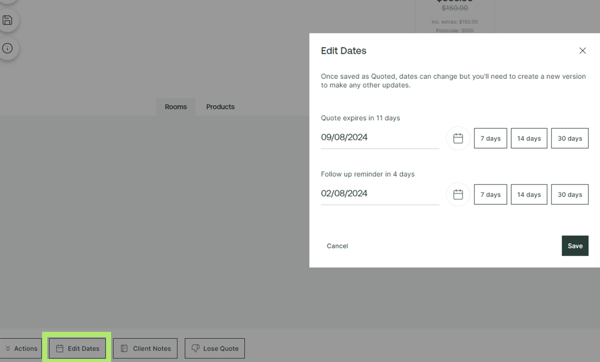Close the Edit Dates dialog with X

pos(582,51)
